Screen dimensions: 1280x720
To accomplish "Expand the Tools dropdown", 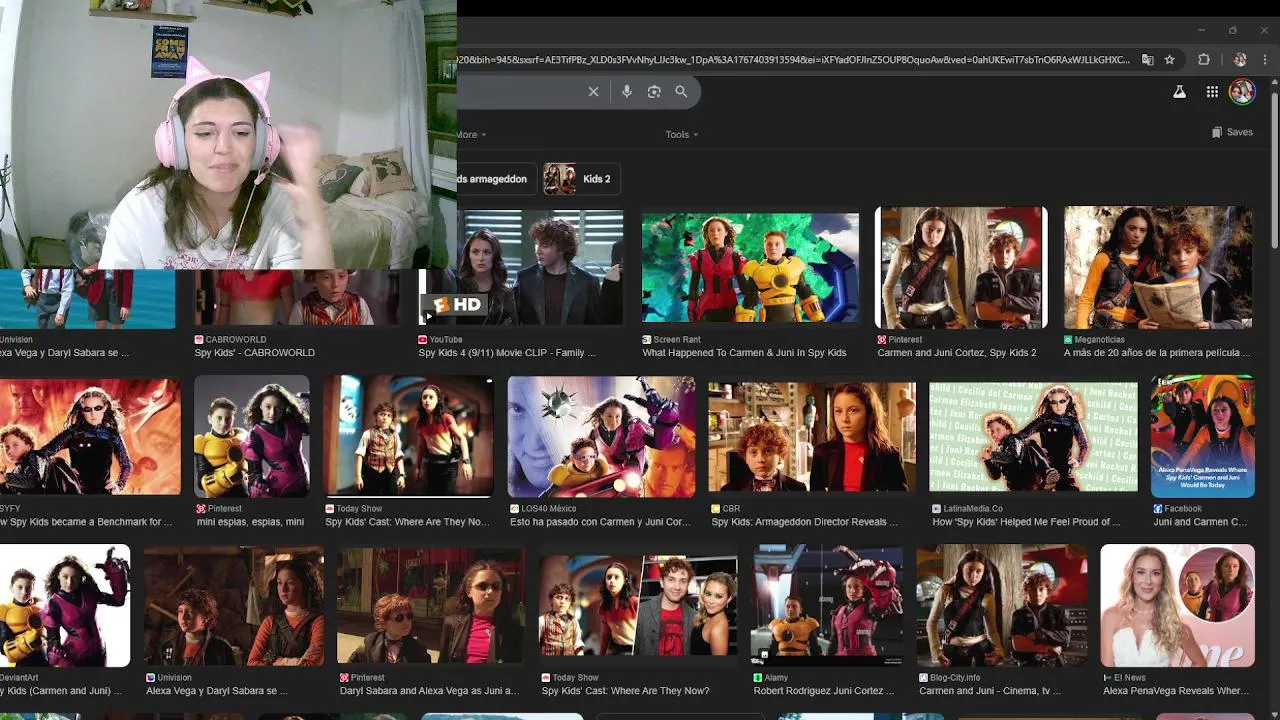I will point(682,134).
